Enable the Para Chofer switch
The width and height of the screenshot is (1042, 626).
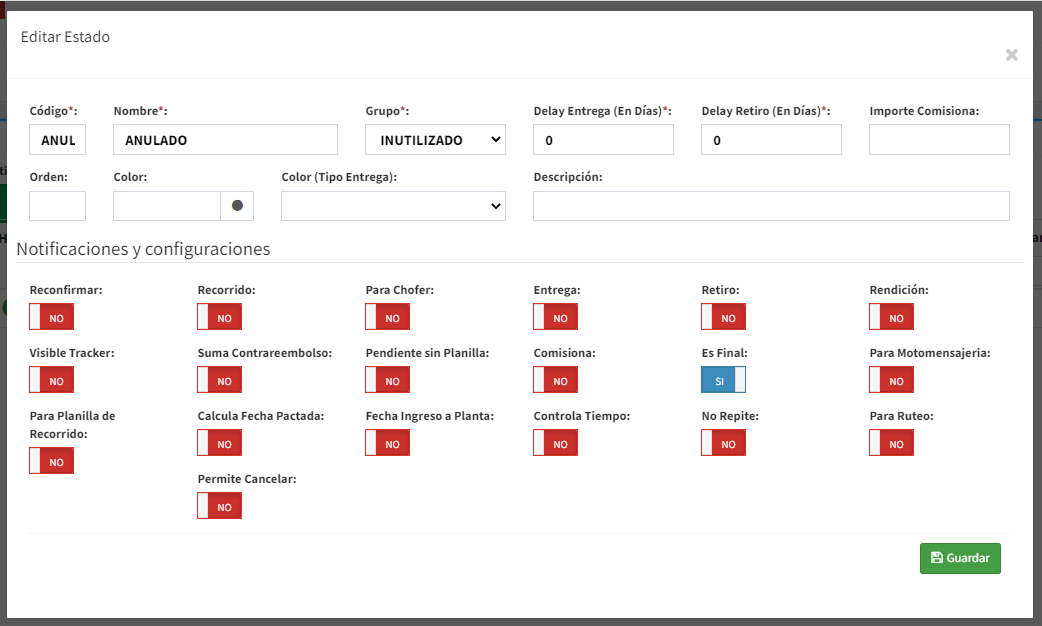pyautogui.click(x=387, y=317)
